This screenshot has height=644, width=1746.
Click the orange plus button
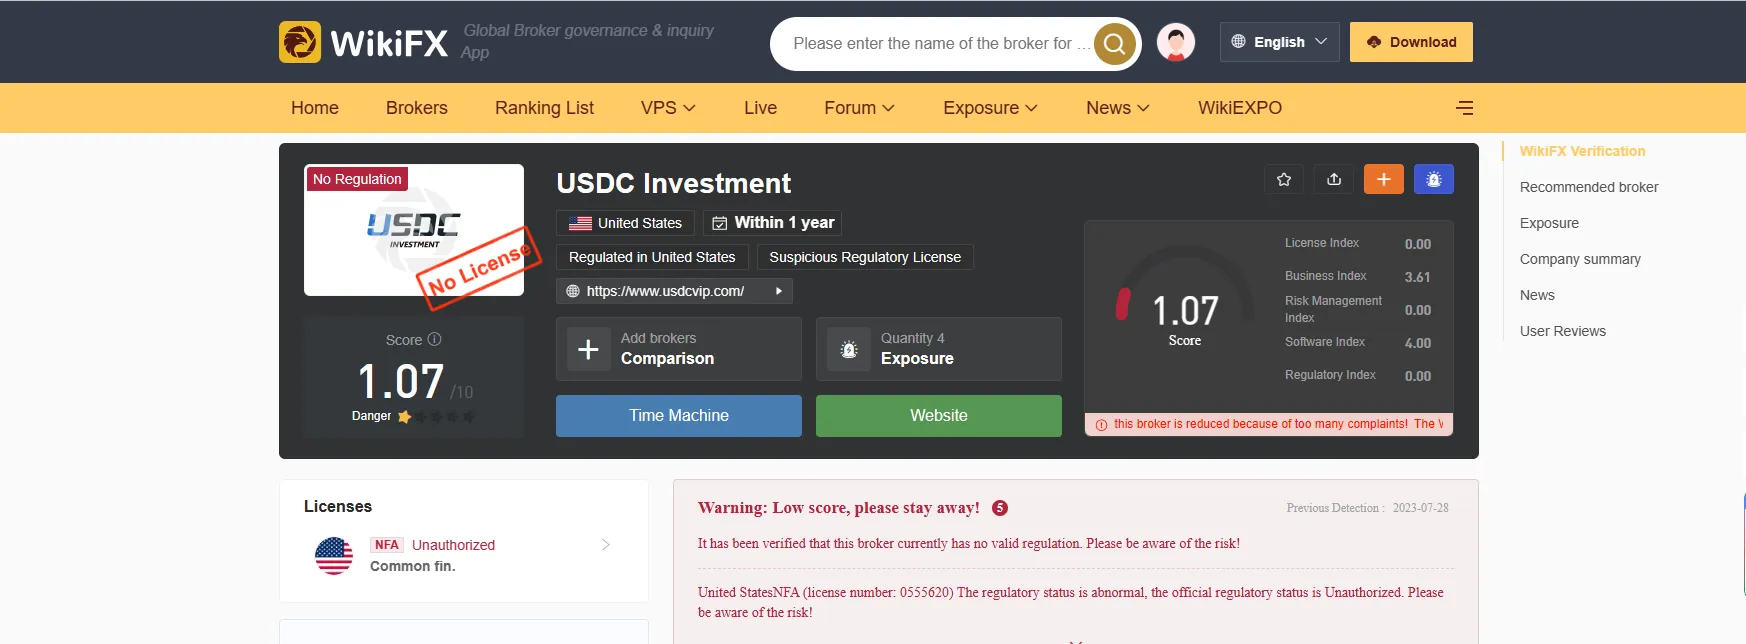click(x=1384, y=179)
